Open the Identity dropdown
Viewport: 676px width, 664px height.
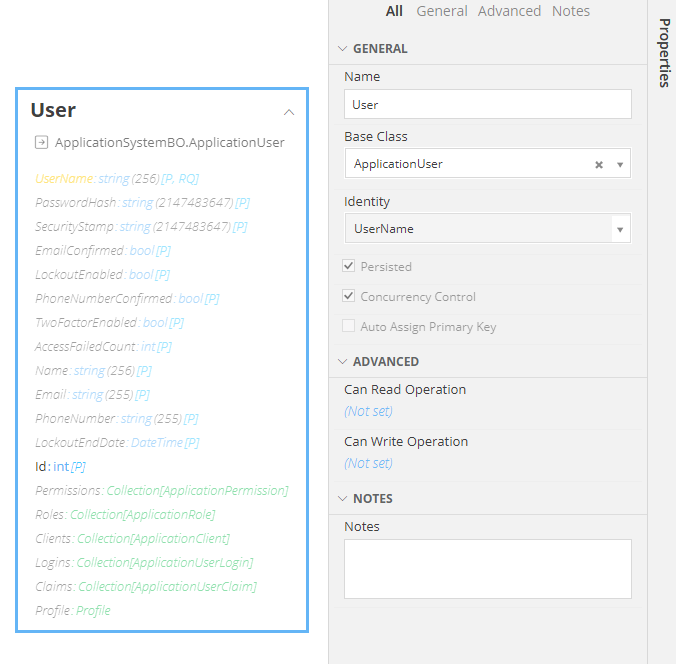tap(620, 229)
